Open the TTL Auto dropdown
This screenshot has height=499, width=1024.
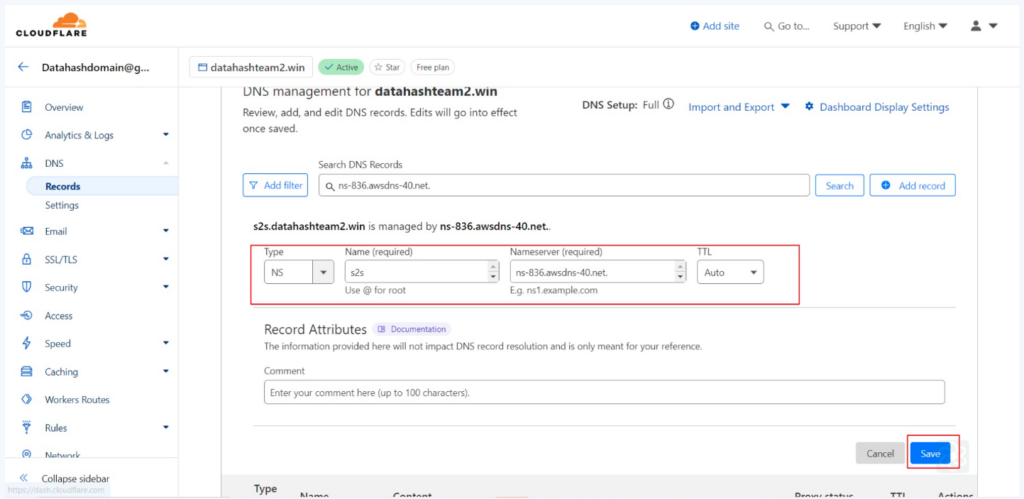tap(730, 272)
